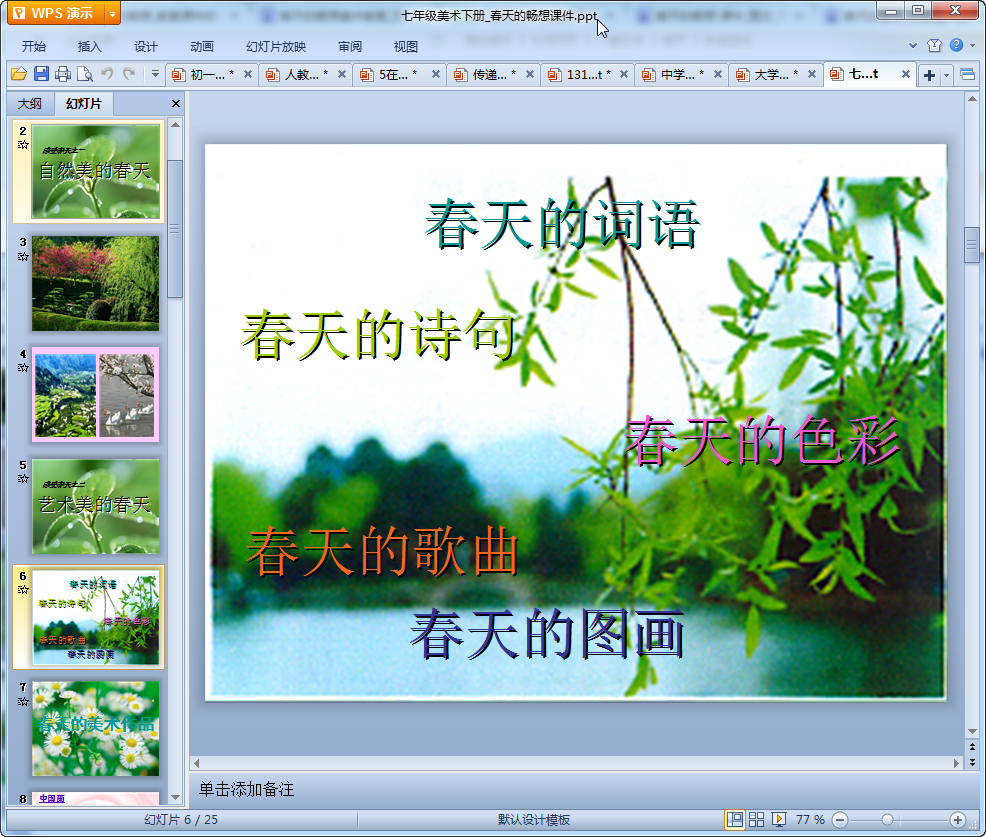This screenshot has width=986, height=837.
Task: Save the presentation with the floppy disk icon
Action: 42,74
